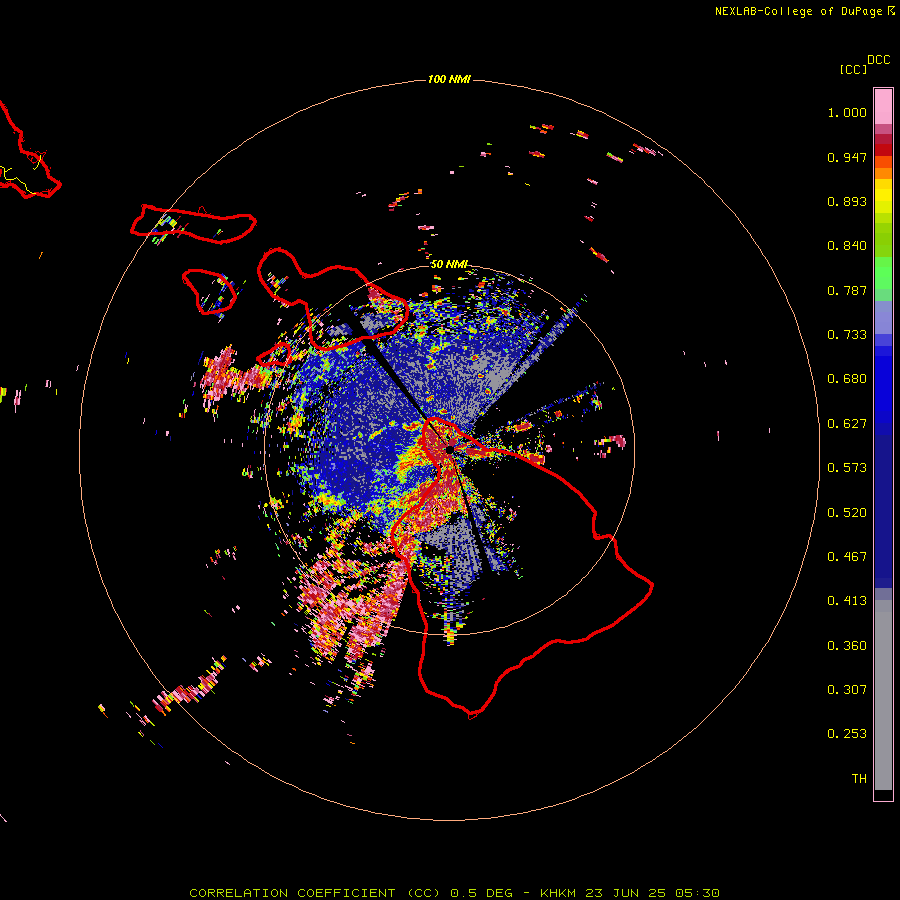Image resolution: width=900 pixels, height=900 pixels.
Task: Click the 0.680 legend value
Action: (847, 379)
